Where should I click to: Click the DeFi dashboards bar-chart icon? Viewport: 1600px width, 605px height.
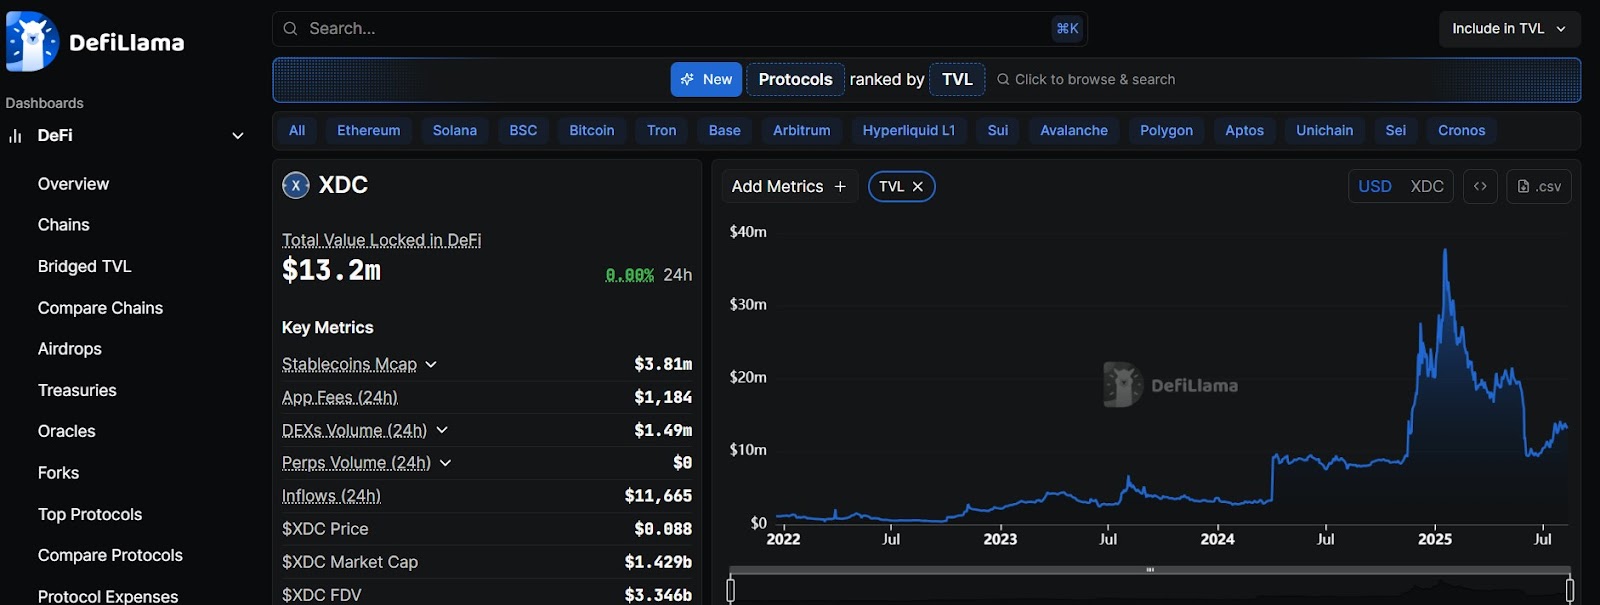click(x=15, y=136)
